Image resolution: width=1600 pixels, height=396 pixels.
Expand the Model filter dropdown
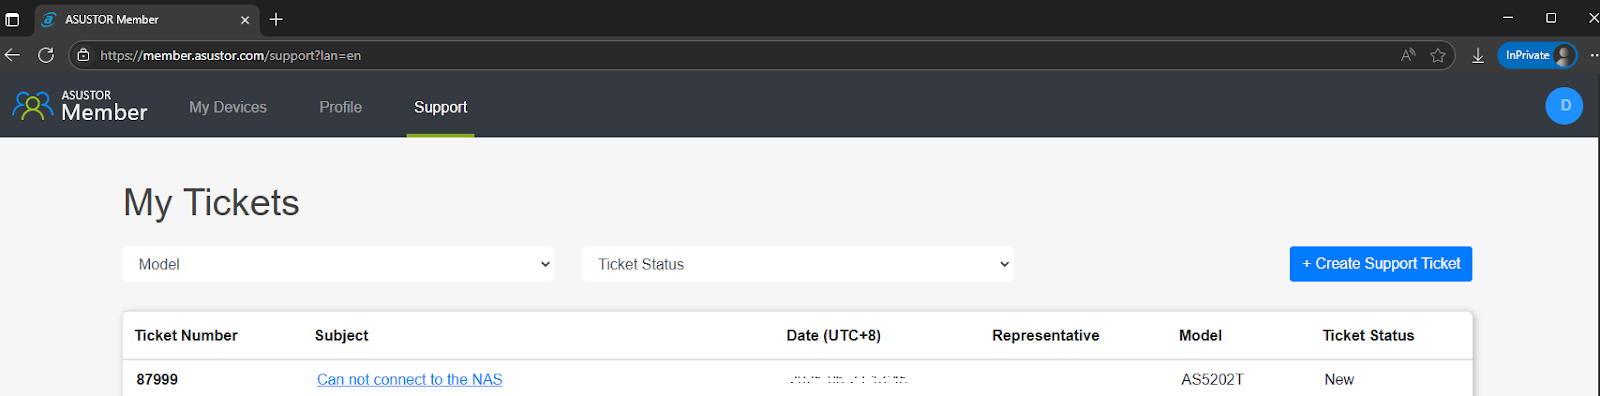pos(338,264)
